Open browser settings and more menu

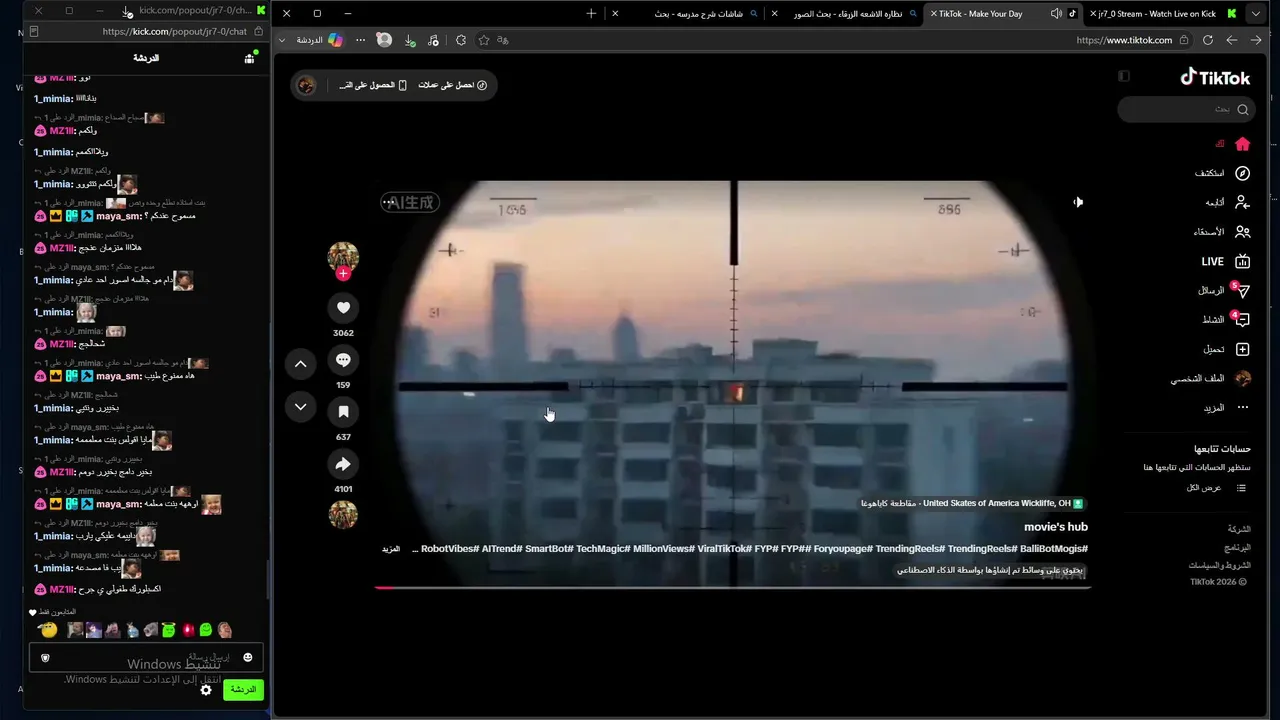(x=360, y=40)
